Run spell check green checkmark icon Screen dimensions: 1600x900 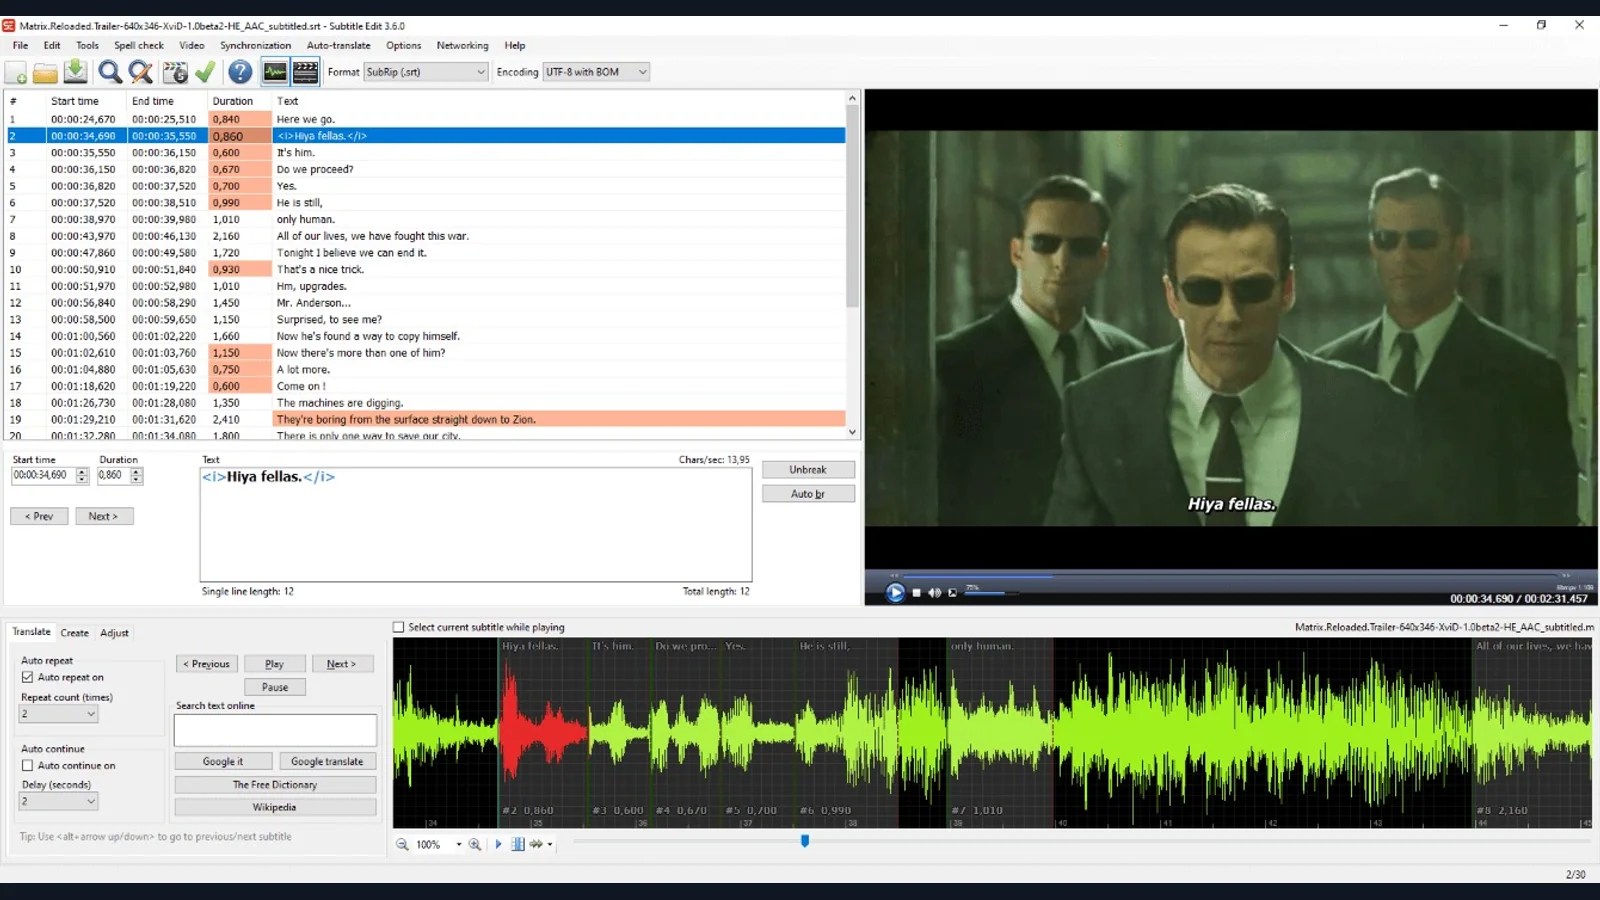[x=205, y=72]
